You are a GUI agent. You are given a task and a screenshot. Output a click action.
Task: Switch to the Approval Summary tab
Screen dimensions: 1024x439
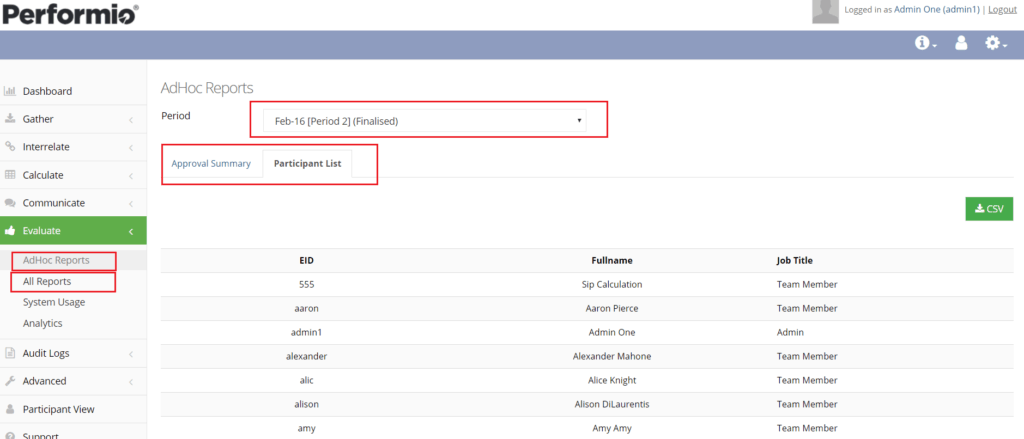coord(211,164)
